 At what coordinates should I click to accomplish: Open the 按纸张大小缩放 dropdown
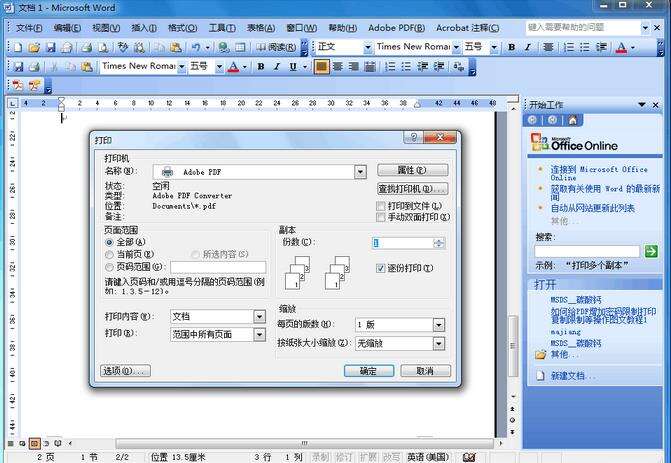pos(439,343)
